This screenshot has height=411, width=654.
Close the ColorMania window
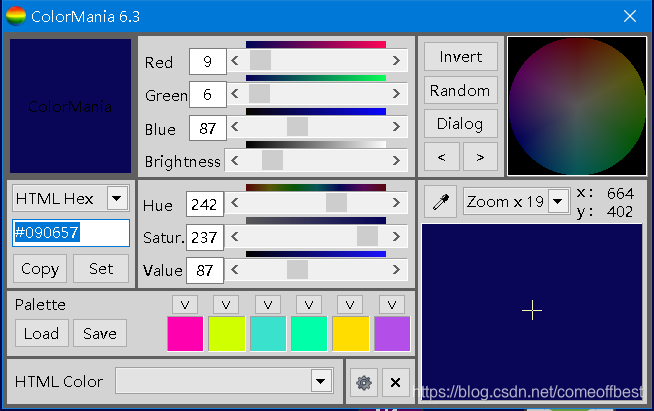coord(630,16)
